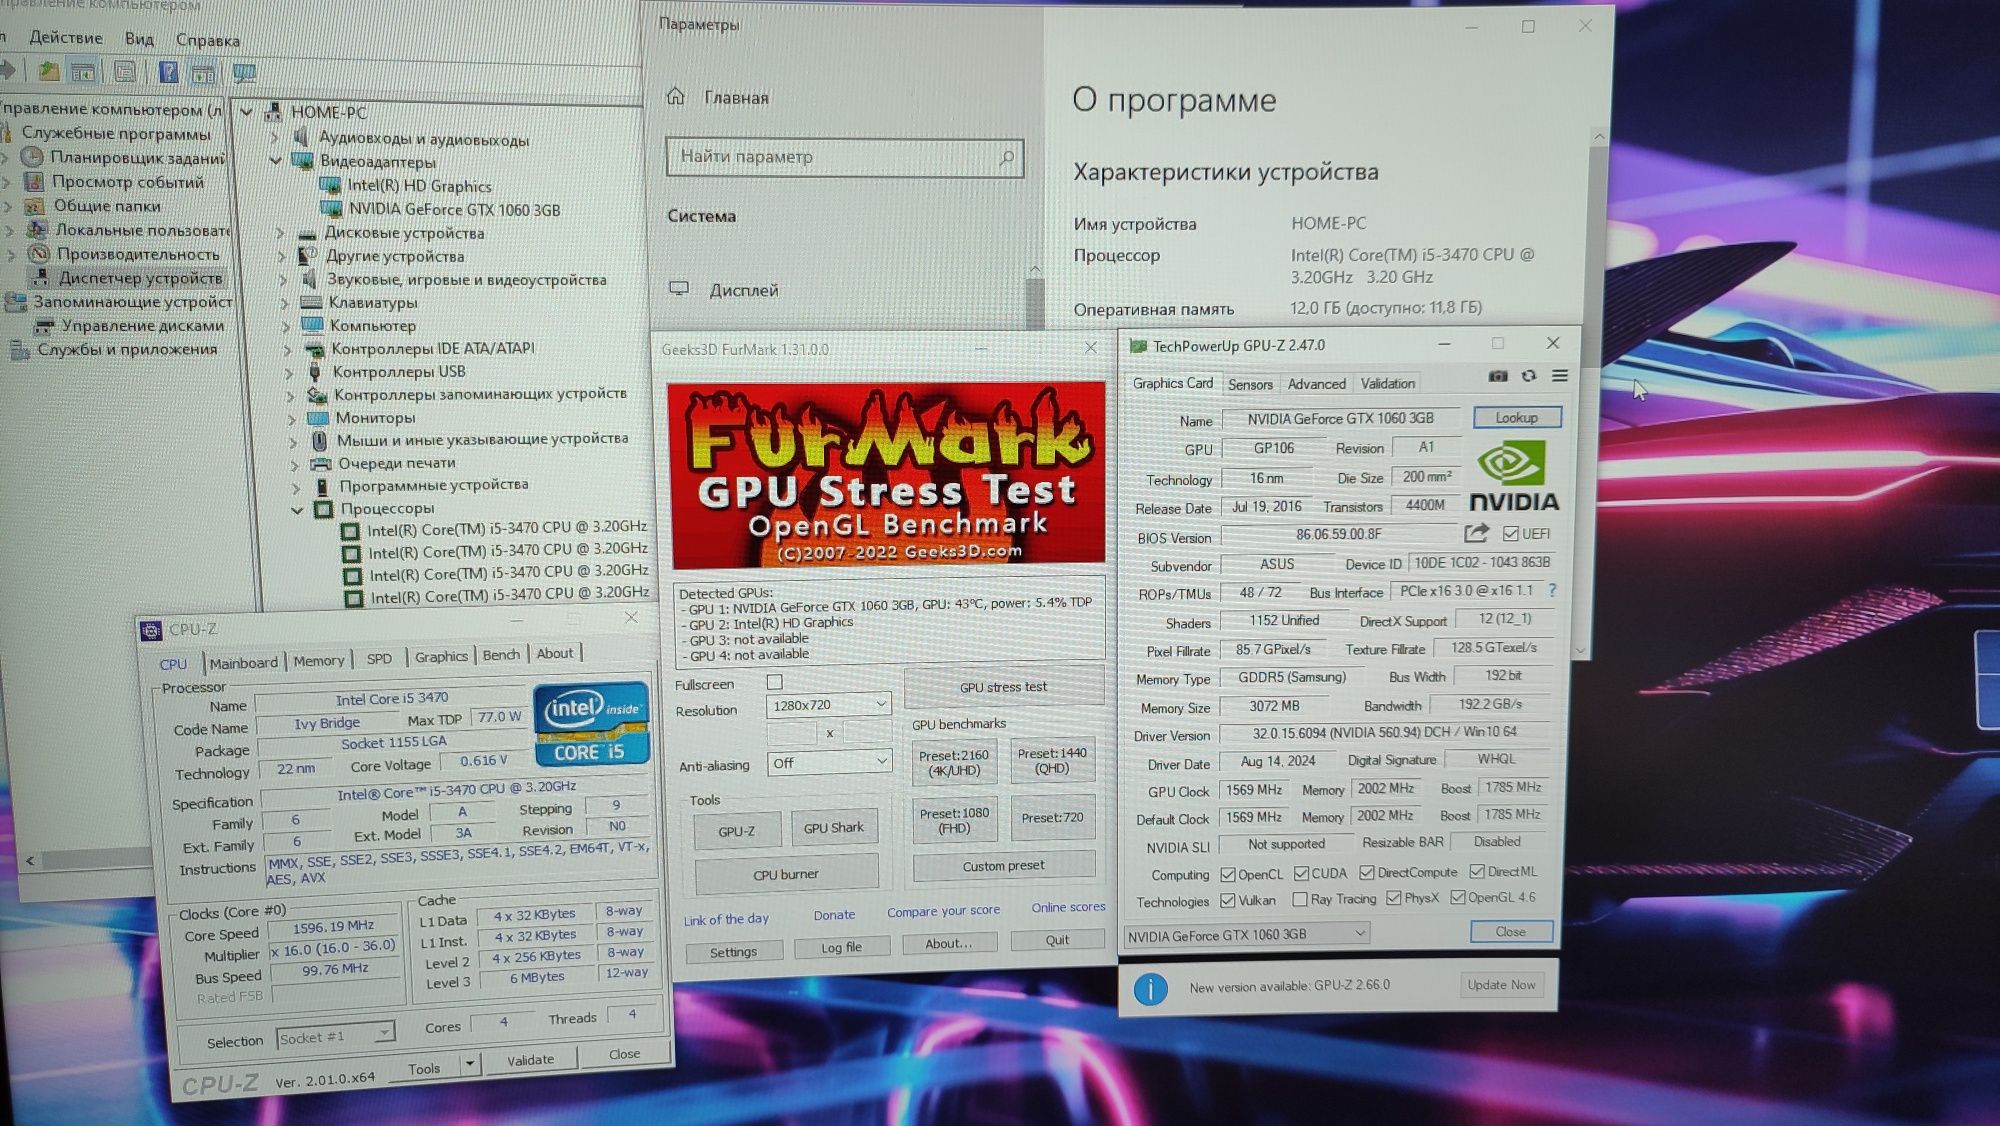The height and width of the screenshot is (1126, 2000).
Task: Click the USB controllers icon in Device Manager
Action: click(x=315, y=371)
